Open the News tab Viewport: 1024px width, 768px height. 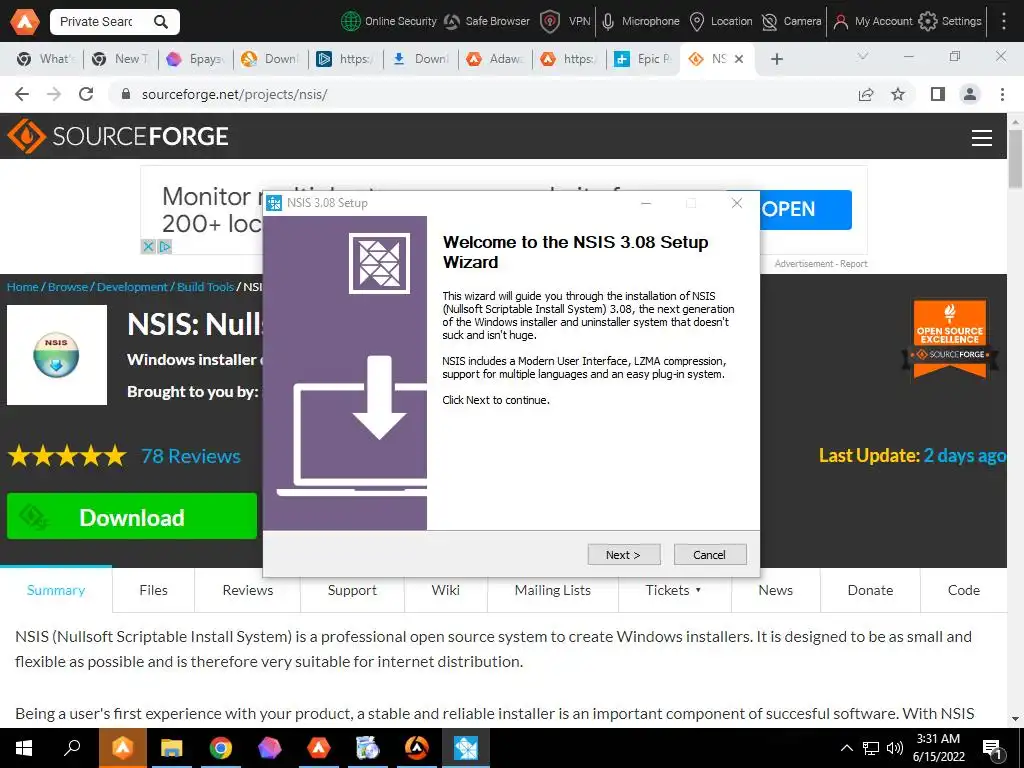(775, 590)
